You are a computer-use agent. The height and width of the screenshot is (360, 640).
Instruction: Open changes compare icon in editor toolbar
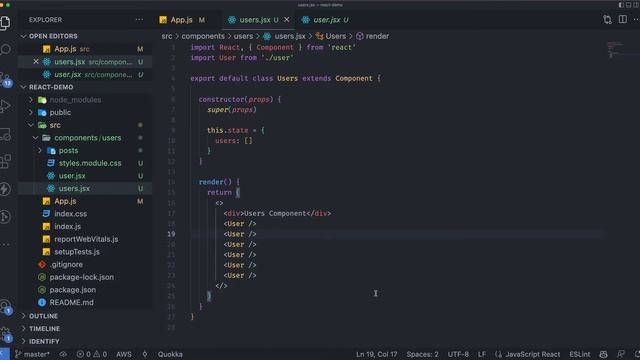tap(607, 20)
